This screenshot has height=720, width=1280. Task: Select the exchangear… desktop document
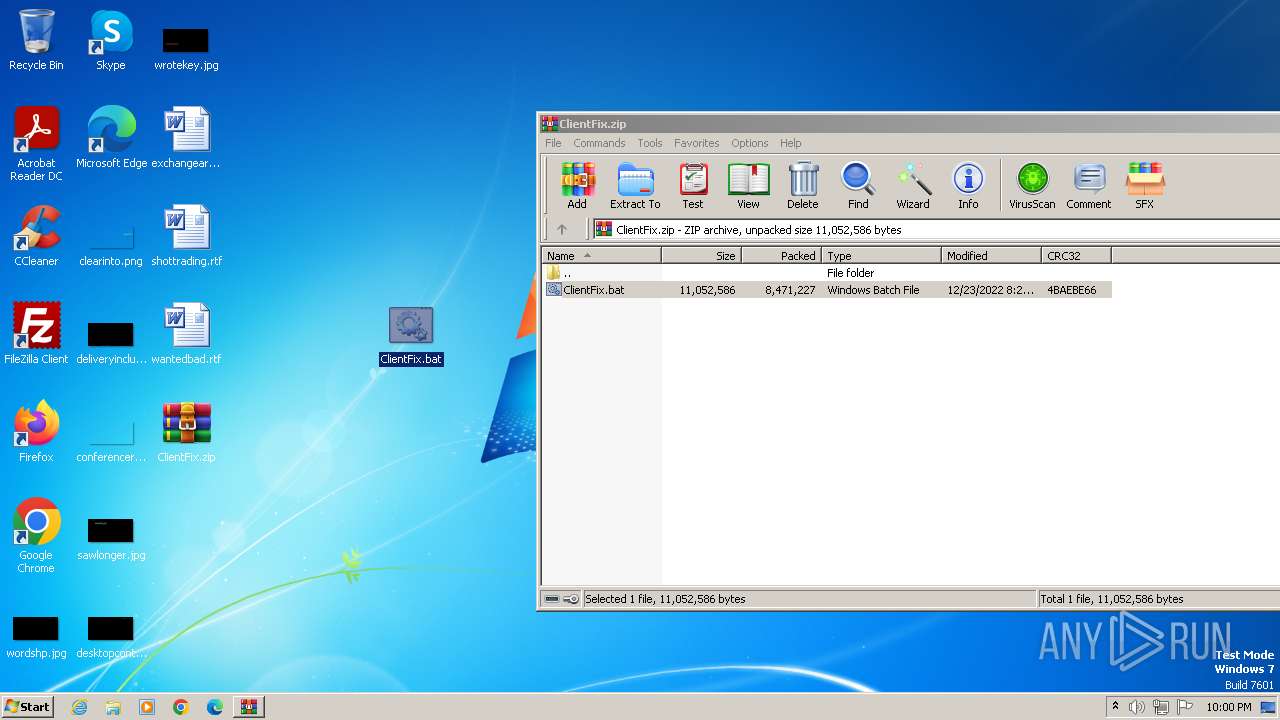[x=186, y=138]
